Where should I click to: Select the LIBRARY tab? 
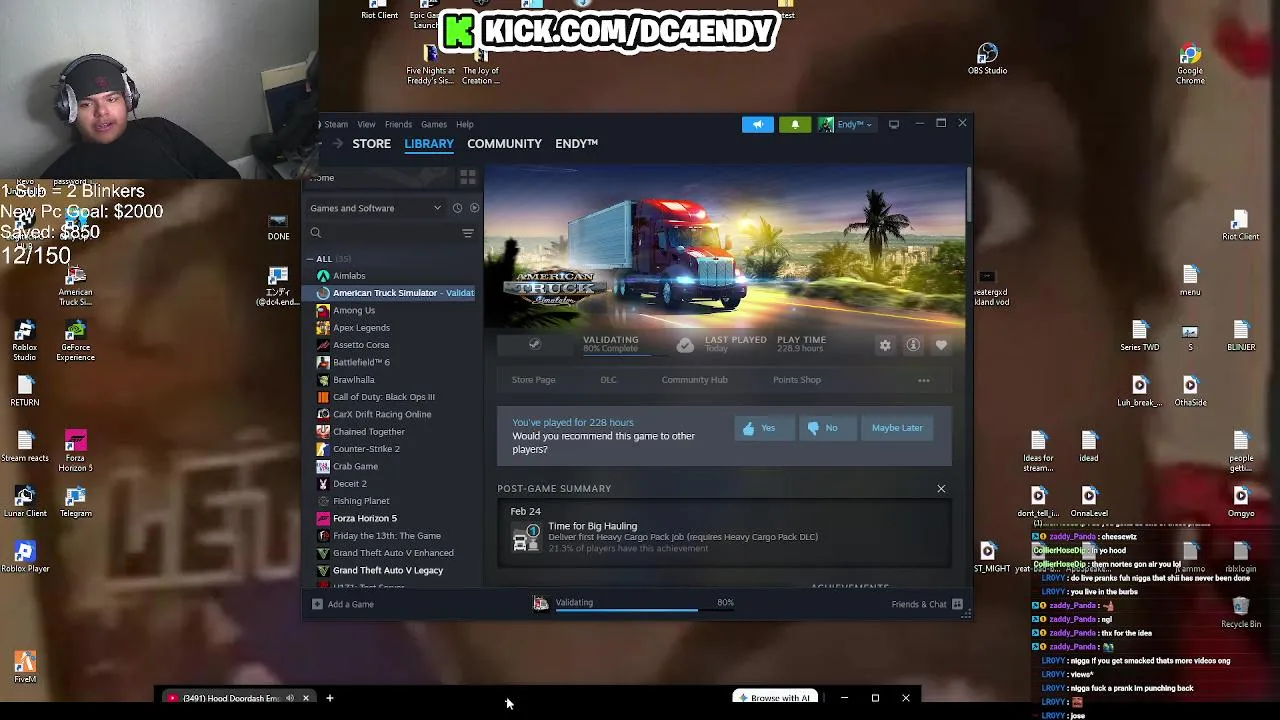(429, 144)
